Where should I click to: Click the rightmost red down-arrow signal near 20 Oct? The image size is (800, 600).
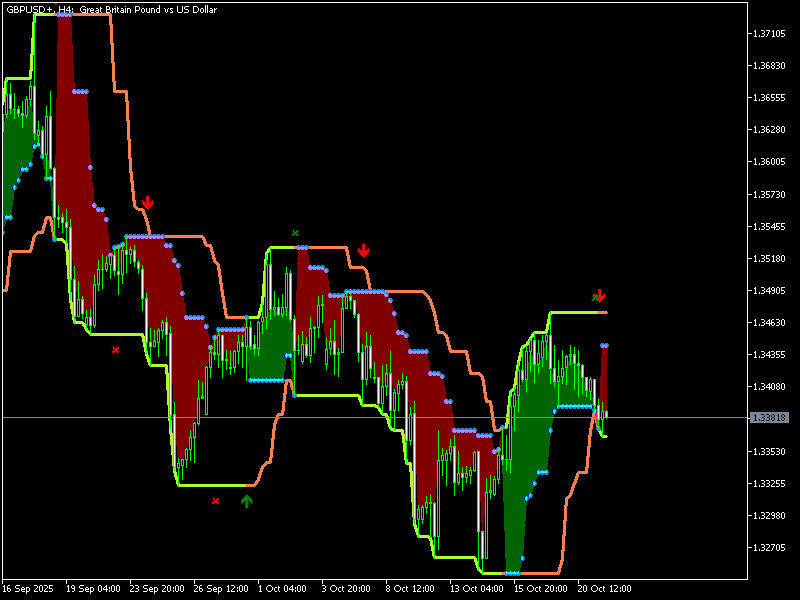(x=600, y=296)
